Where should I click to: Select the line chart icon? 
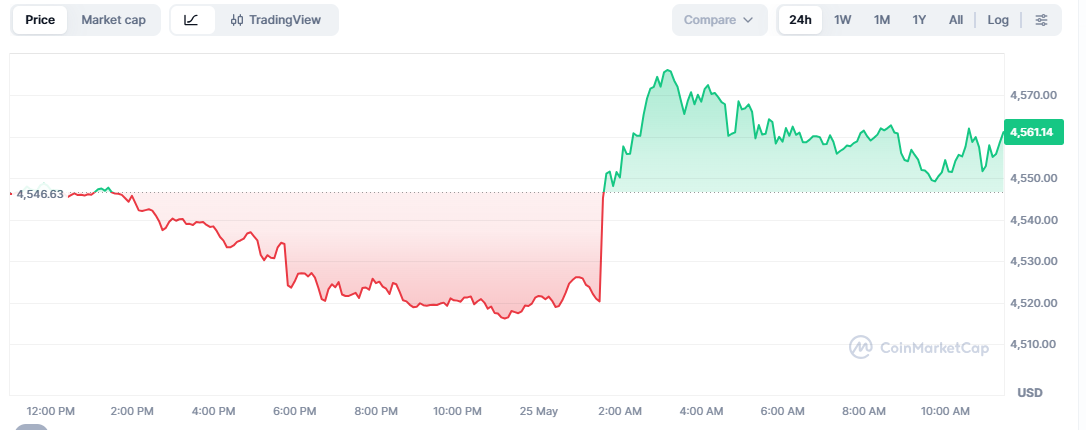coord(191,20)
